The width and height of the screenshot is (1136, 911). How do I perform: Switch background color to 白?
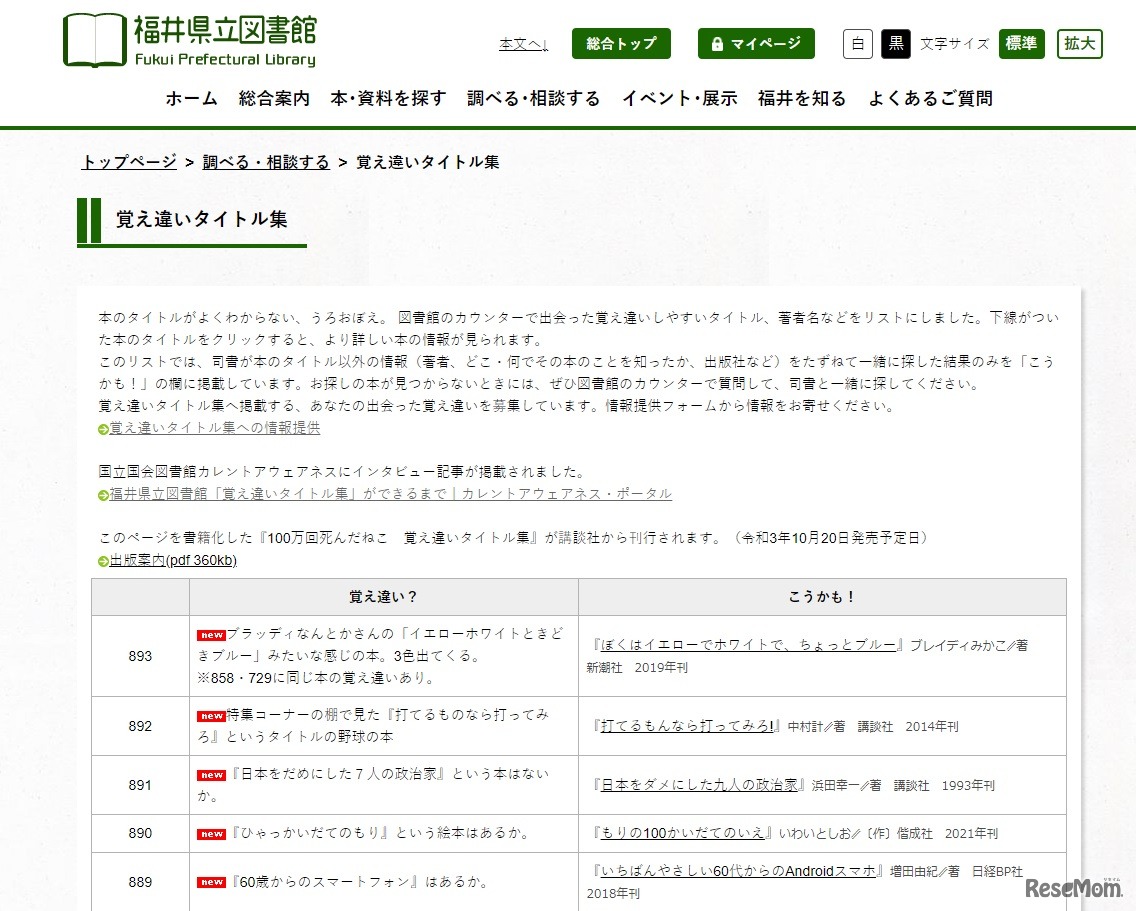tap(857, 44)
